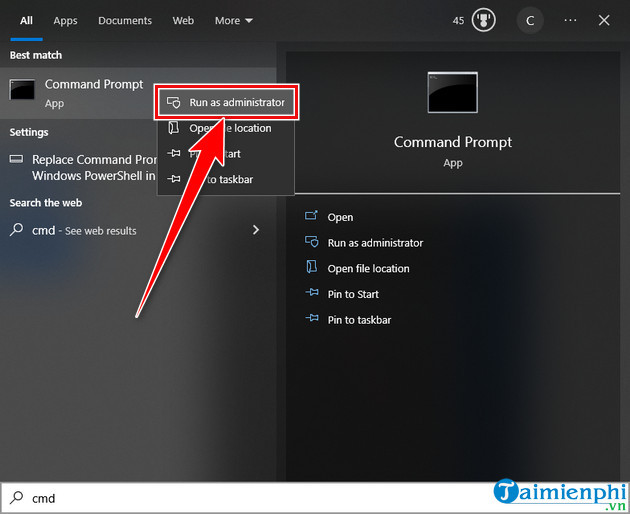Click magnifier icon beside cmd web result
Viewport: 630px width, 514px height.
point(16,229)
